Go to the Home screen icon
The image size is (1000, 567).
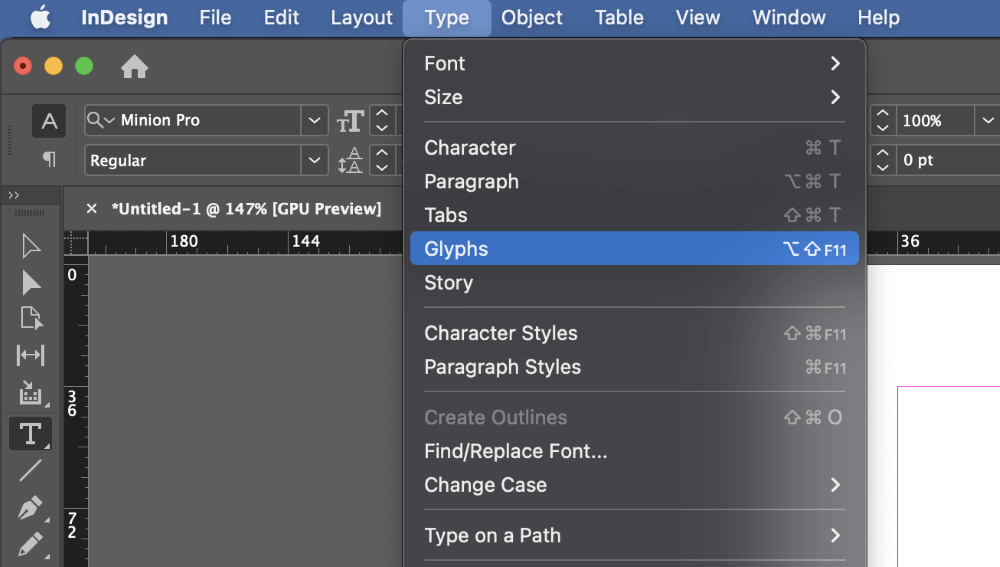pyautogui.click(x=135, y=66)
